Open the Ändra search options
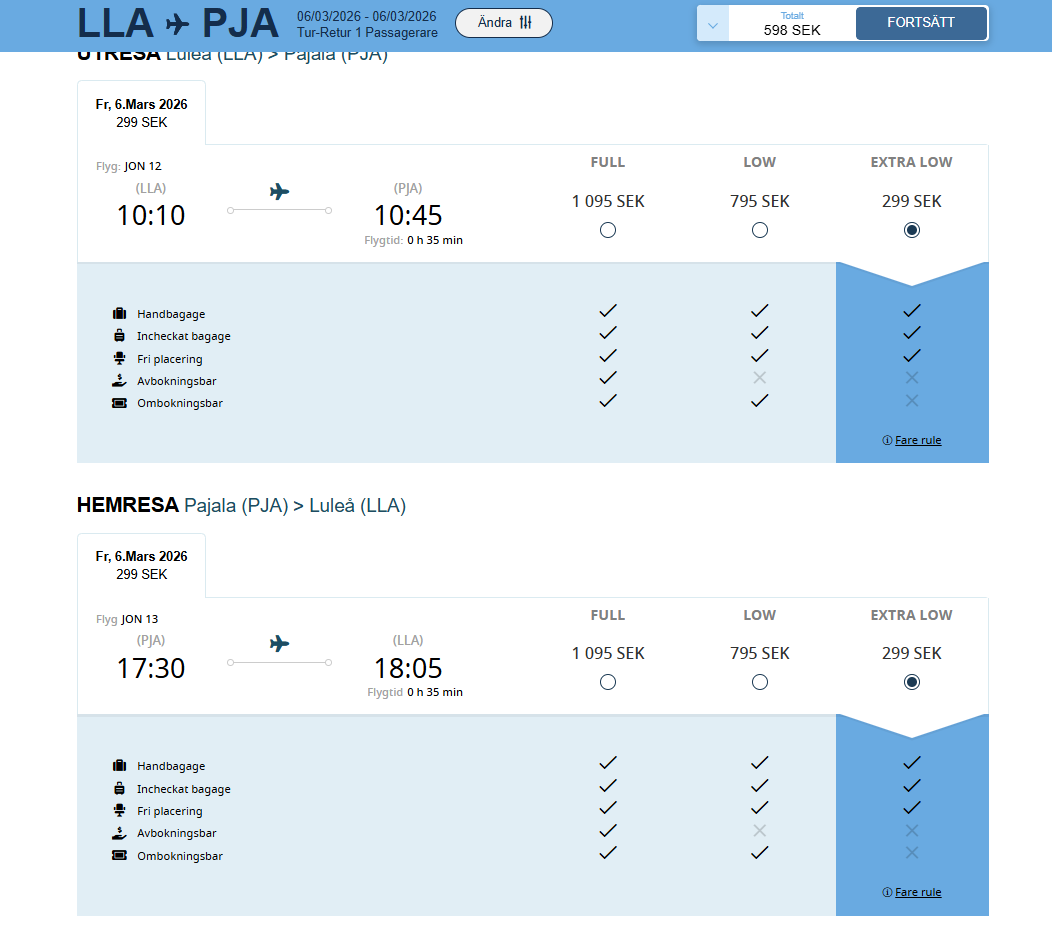 [x=504, y=23]
